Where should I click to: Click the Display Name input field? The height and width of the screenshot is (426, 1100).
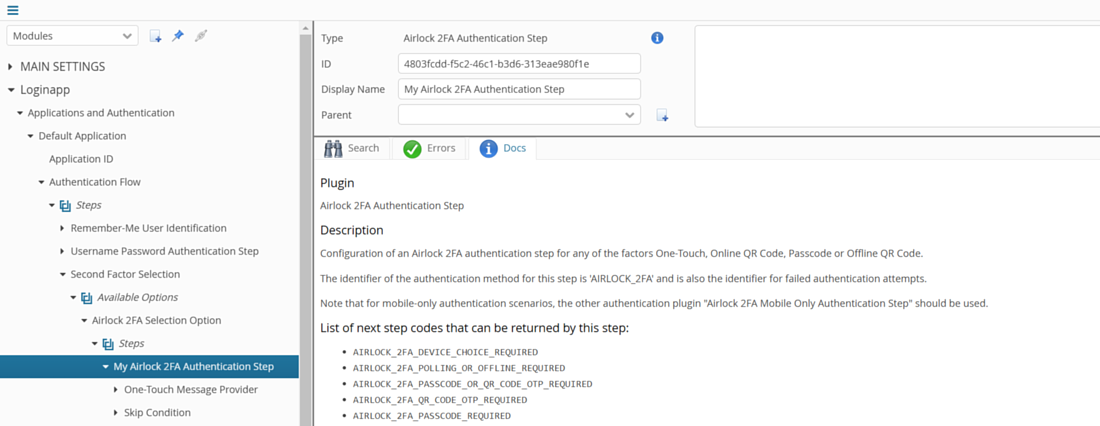tap(519, 89)
